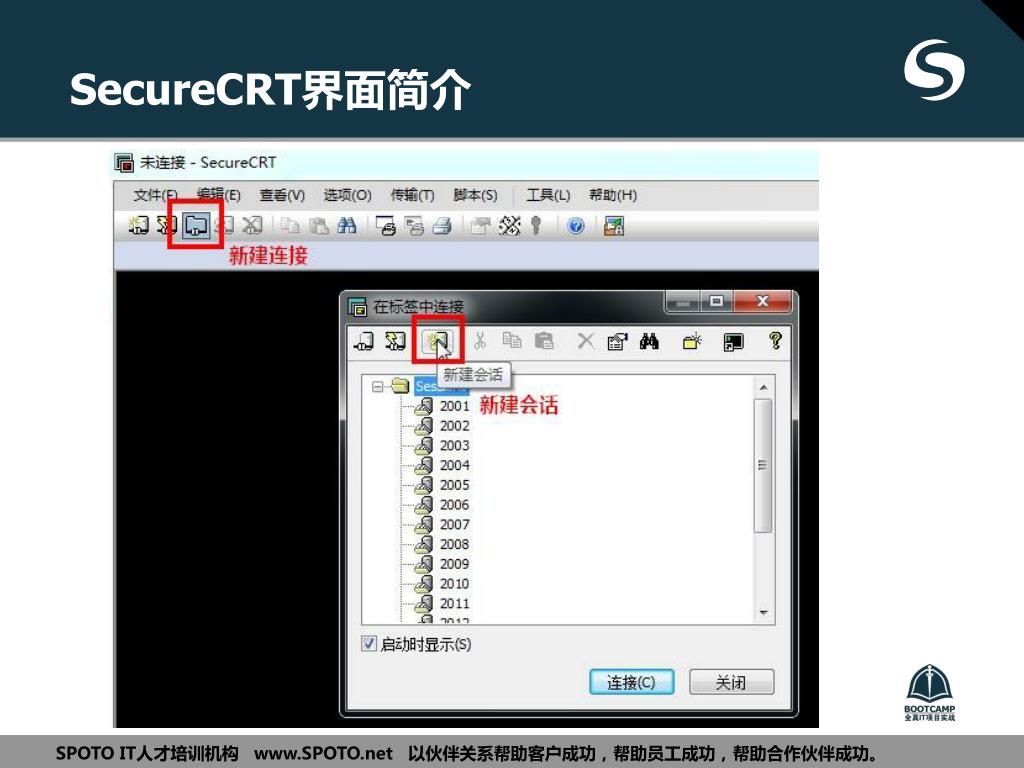Click the scroll-up arrow of the session list

[763, 387]
